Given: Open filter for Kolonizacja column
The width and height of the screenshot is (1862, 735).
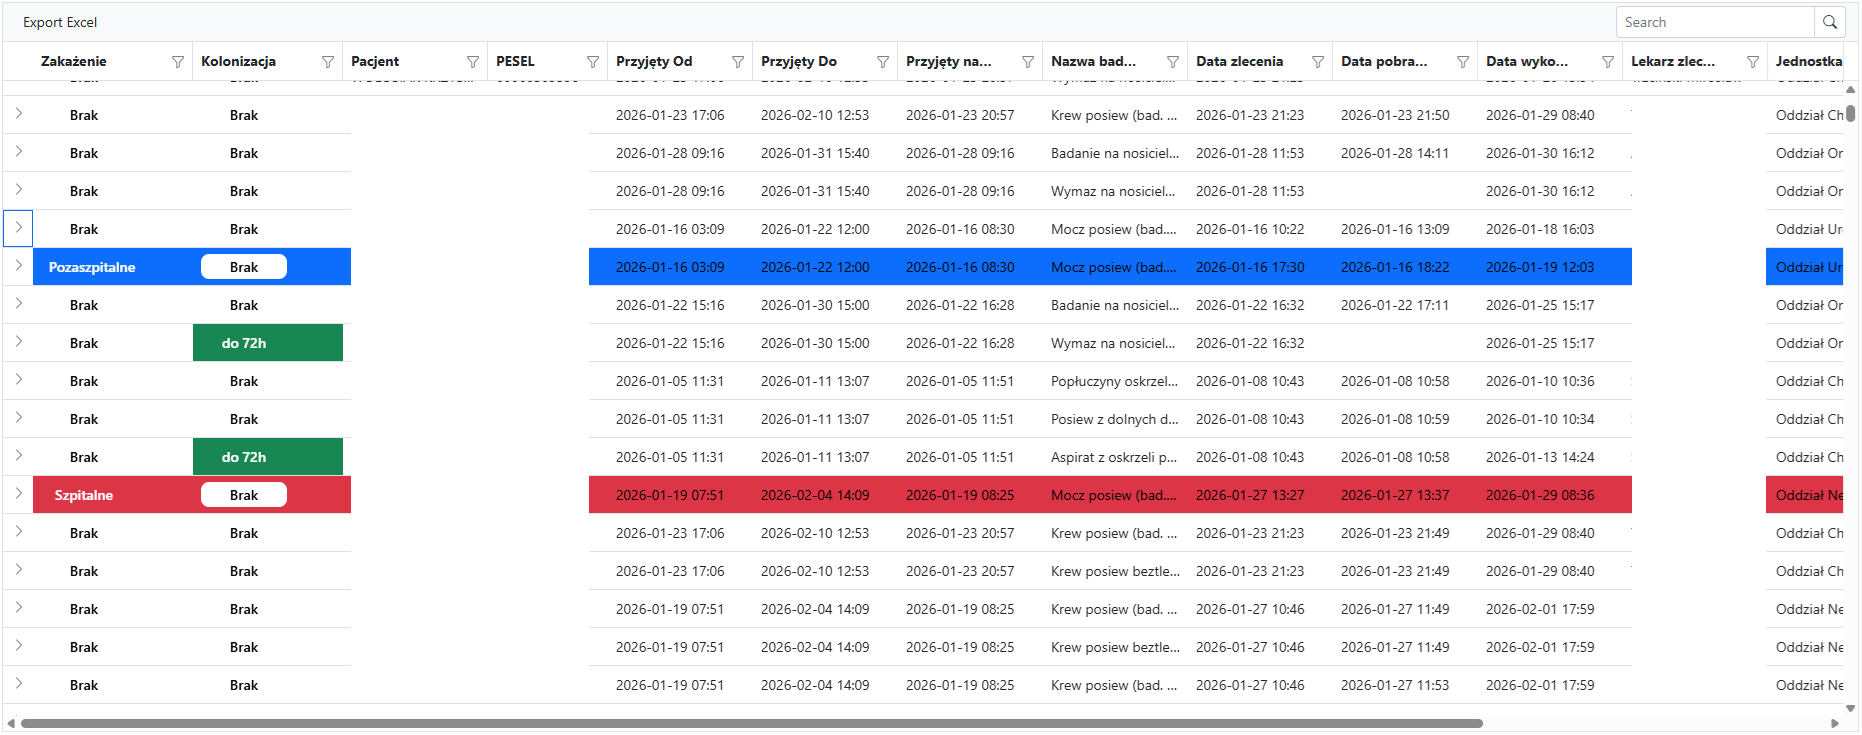Looking at the screenshot, I should point(328,62).
